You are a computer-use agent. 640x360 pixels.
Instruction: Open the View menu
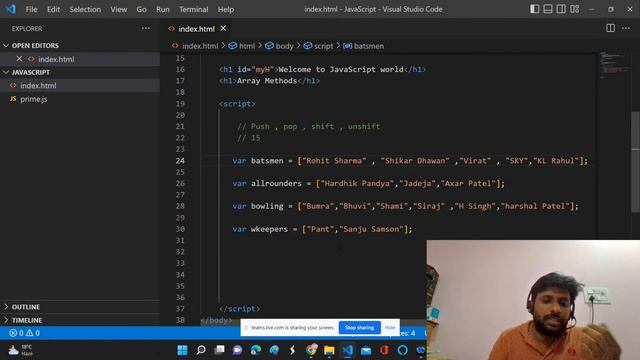[x=118, y=9]
